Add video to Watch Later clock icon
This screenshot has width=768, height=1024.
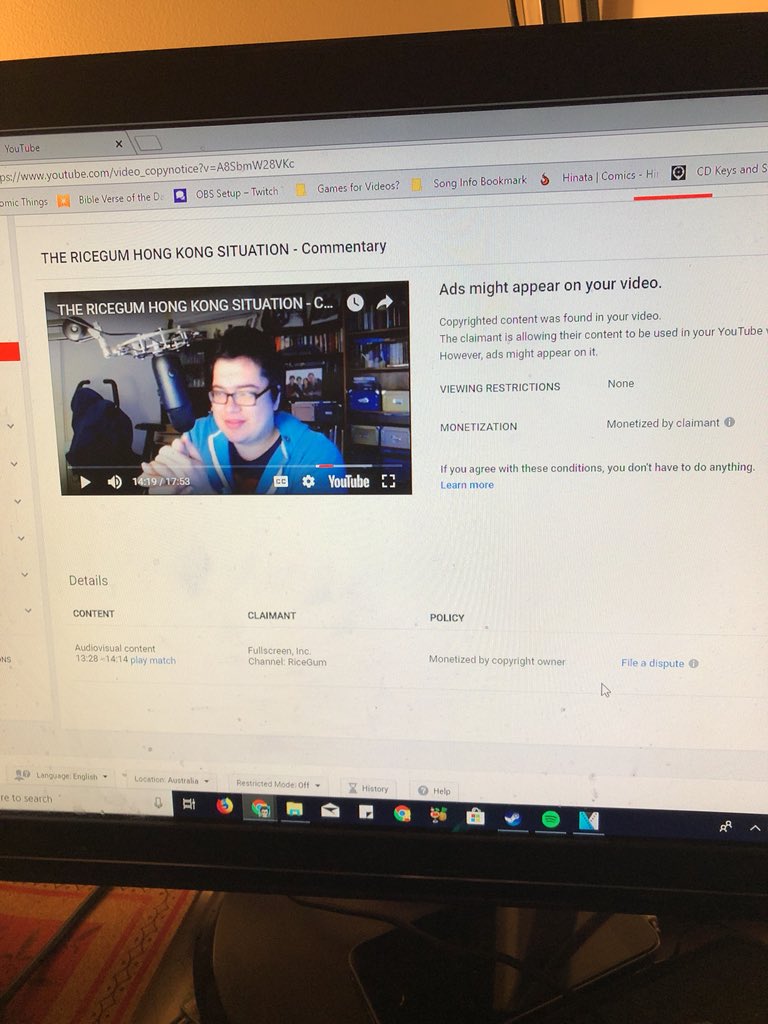355,302
